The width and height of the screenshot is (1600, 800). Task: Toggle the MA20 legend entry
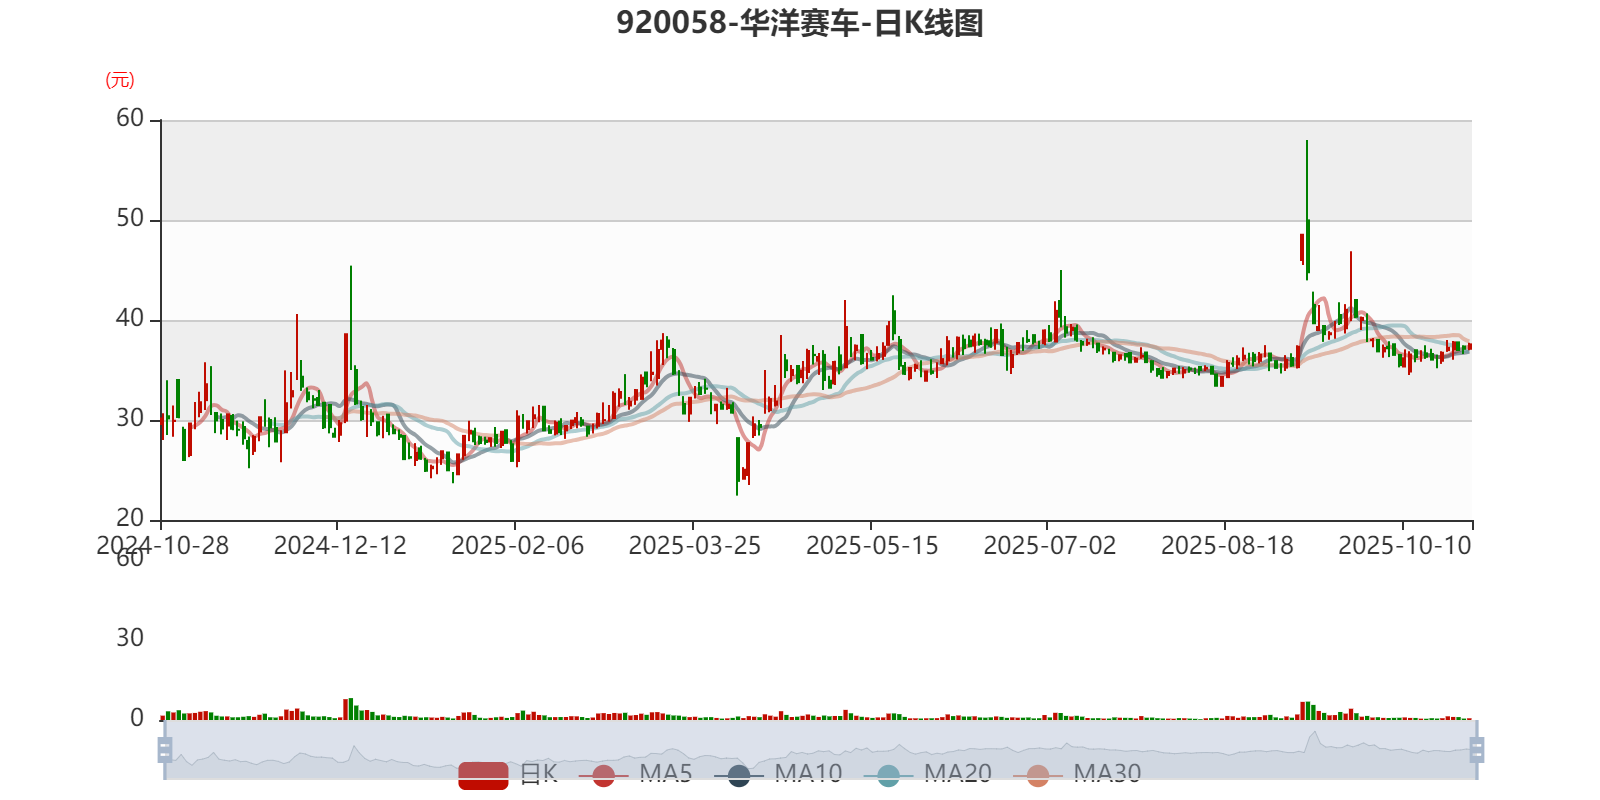[928, 774]
